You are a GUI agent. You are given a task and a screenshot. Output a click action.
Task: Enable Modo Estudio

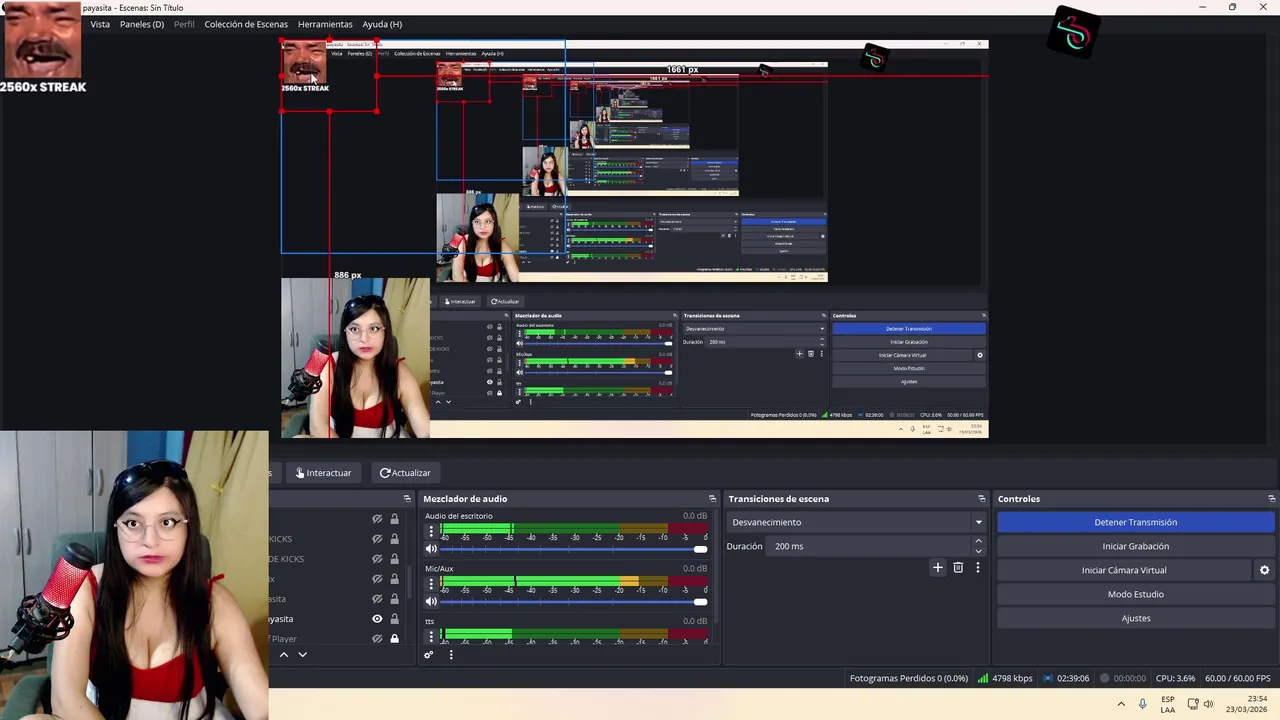coord(1135,594)
